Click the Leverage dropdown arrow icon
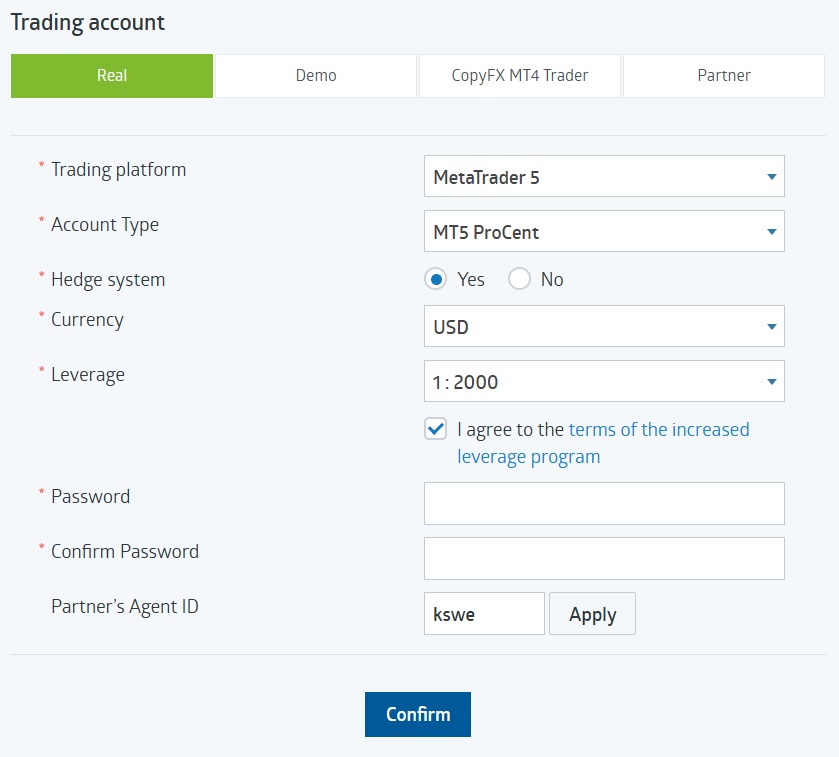 click(x=771, y=382)
